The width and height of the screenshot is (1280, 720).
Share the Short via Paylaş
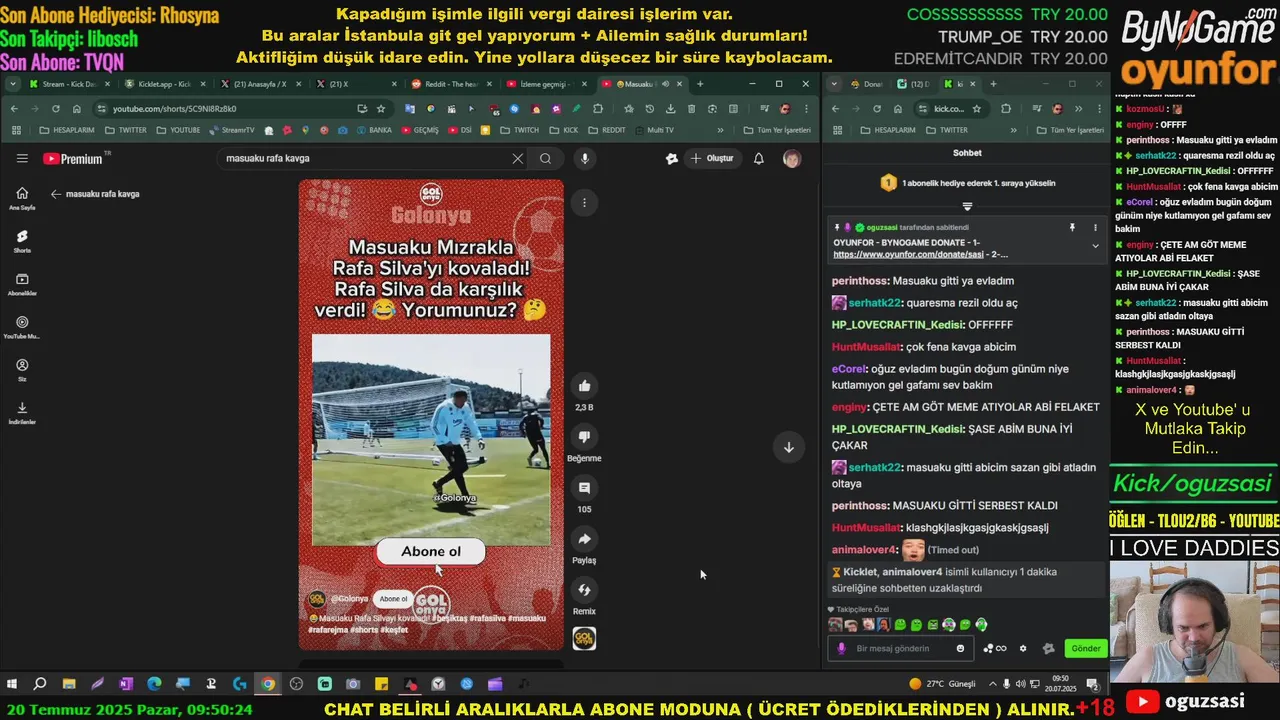coord(584,539)
